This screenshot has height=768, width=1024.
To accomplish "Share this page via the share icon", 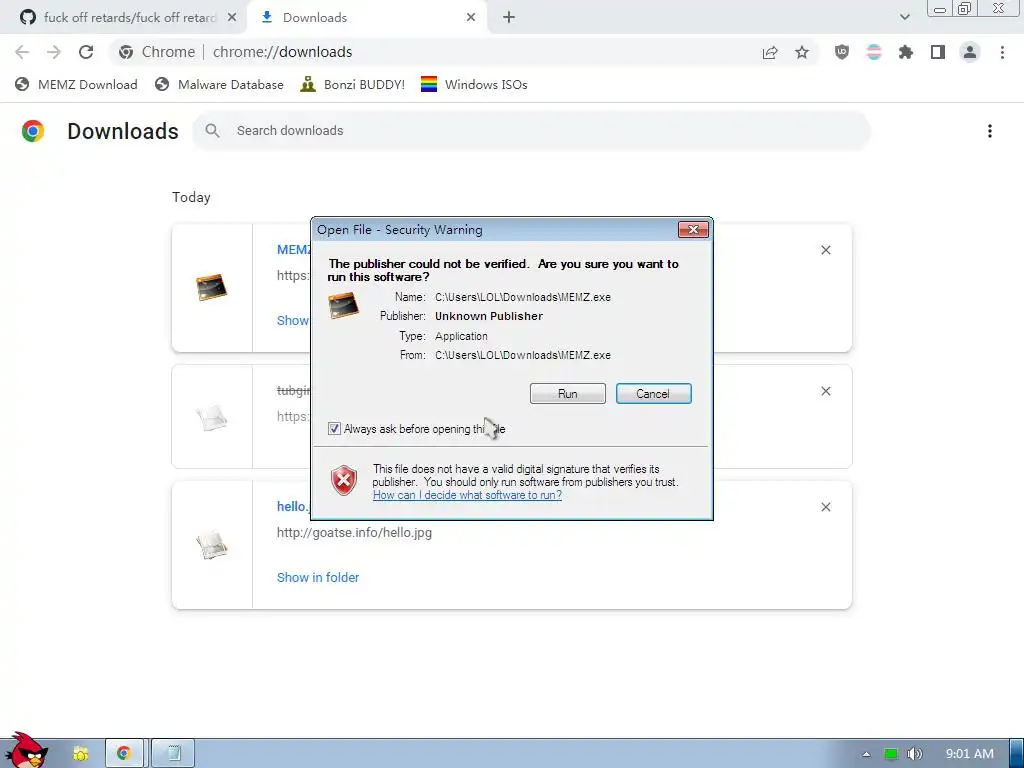I will (x=770, y=52).
